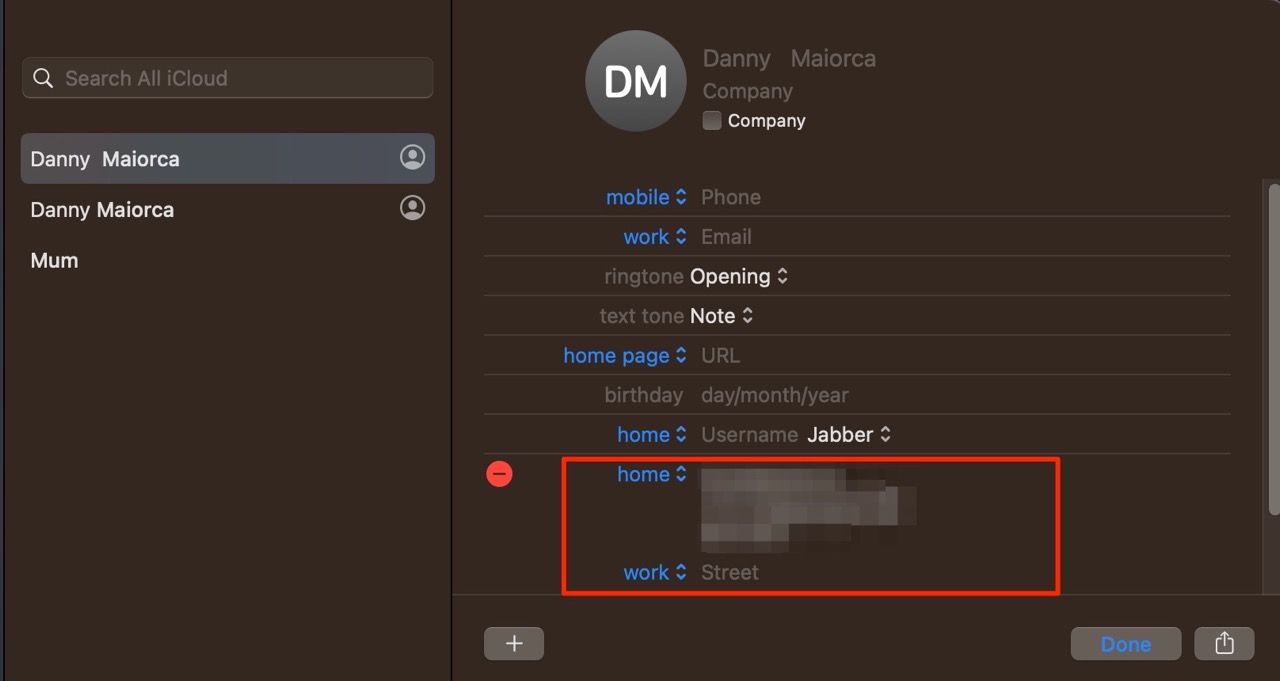The height and width of the screenshot is (681, 1280).
Task: Open the home address label dropdown
Action: (652, 474)
